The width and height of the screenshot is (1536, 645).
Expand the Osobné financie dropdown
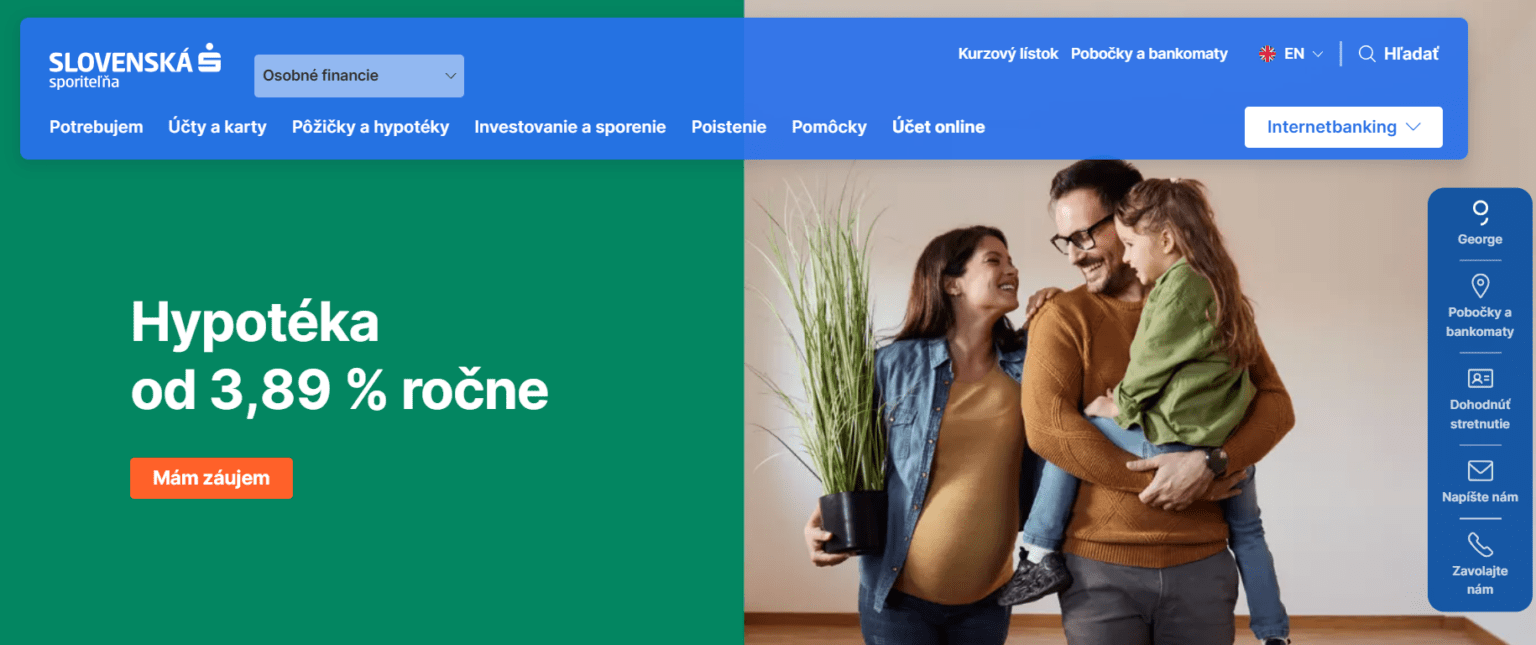(359, 76)
